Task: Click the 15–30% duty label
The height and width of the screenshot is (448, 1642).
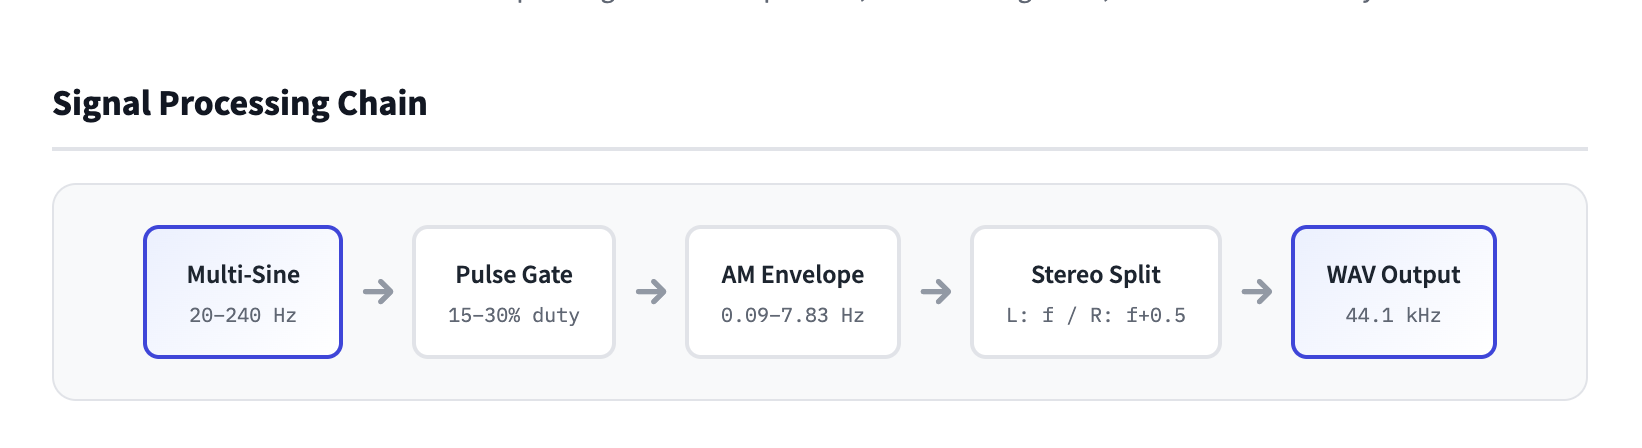Action: 514,315
